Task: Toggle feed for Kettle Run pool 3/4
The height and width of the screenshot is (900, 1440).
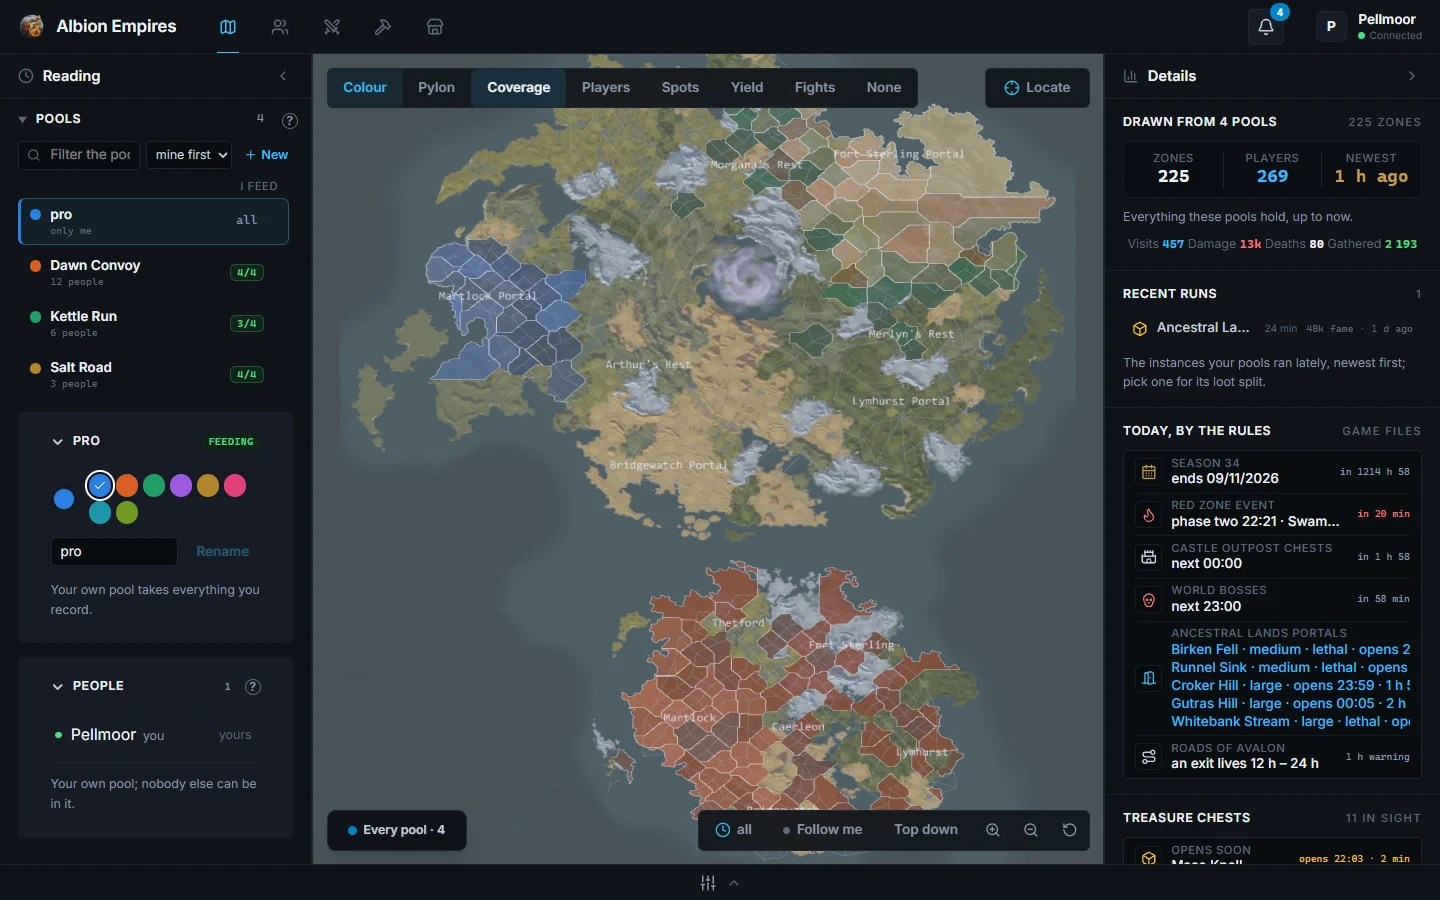Action: point(246,323)
